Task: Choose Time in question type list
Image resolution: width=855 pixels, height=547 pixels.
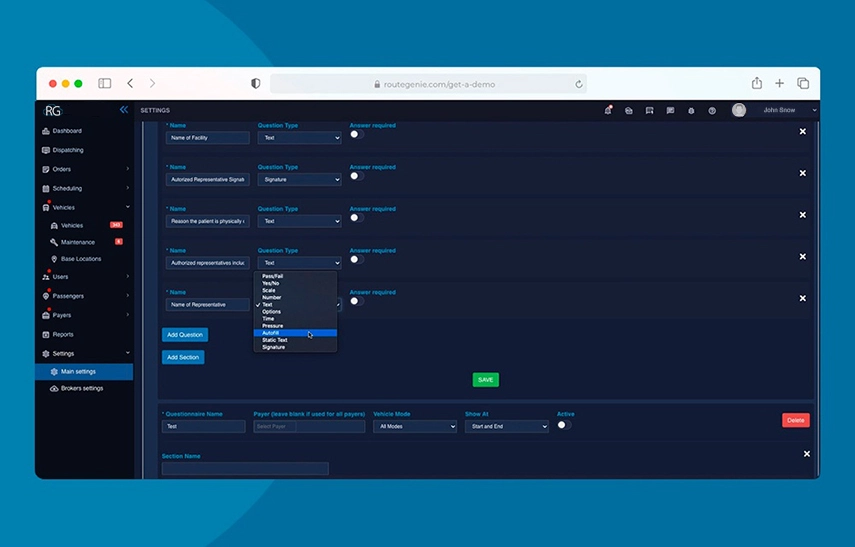Action: [295, 318]
